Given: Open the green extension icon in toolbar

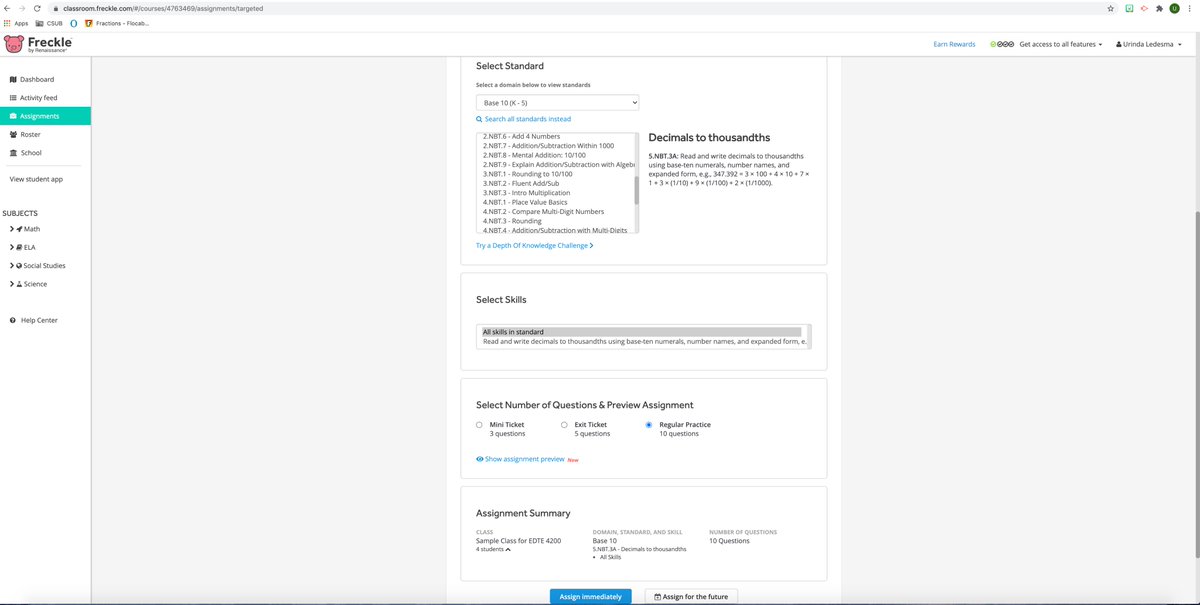Looking at the screenshot, I should pyautogui.click(x=1129, y=8).
